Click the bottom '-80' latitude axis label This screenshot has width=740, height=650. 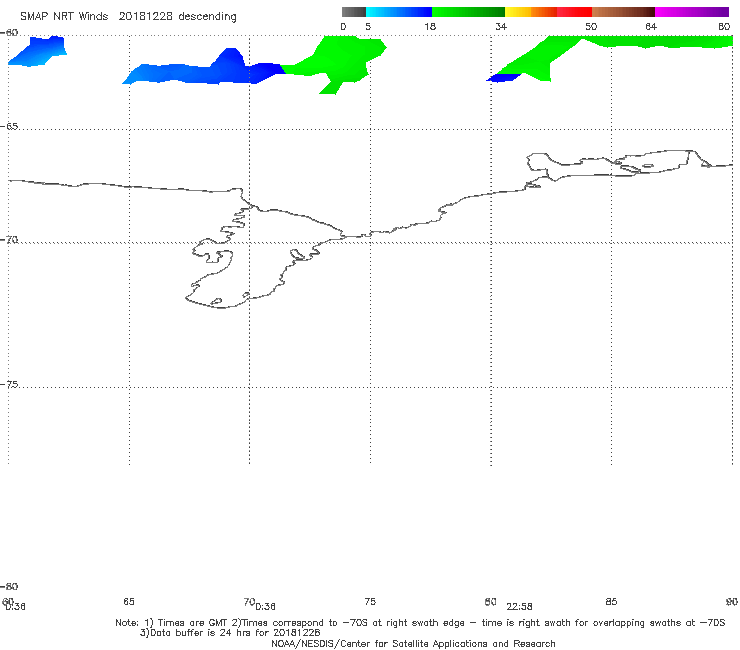point(9,586)
